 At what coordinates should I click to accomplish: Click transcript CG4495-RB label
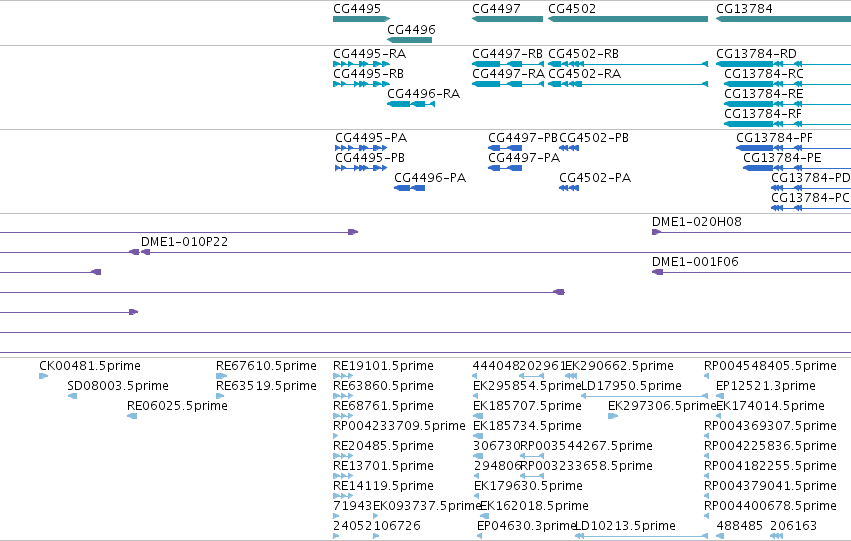(x=369, y=74)
